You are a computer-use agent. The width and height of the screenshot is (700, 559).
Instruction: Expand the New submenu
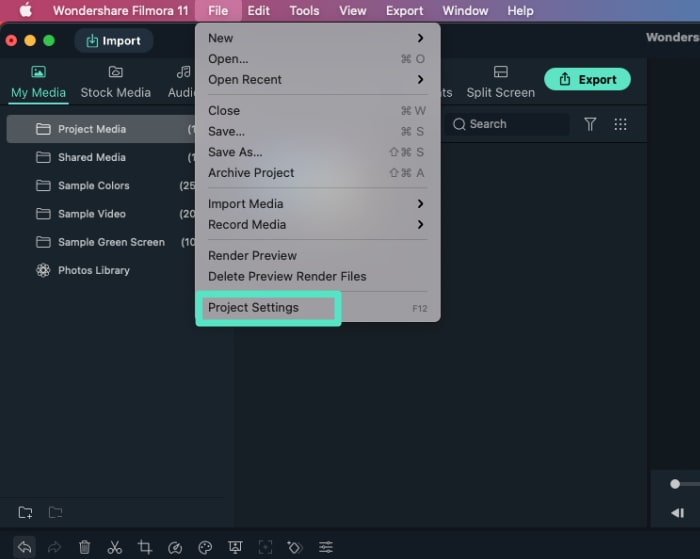317,38
